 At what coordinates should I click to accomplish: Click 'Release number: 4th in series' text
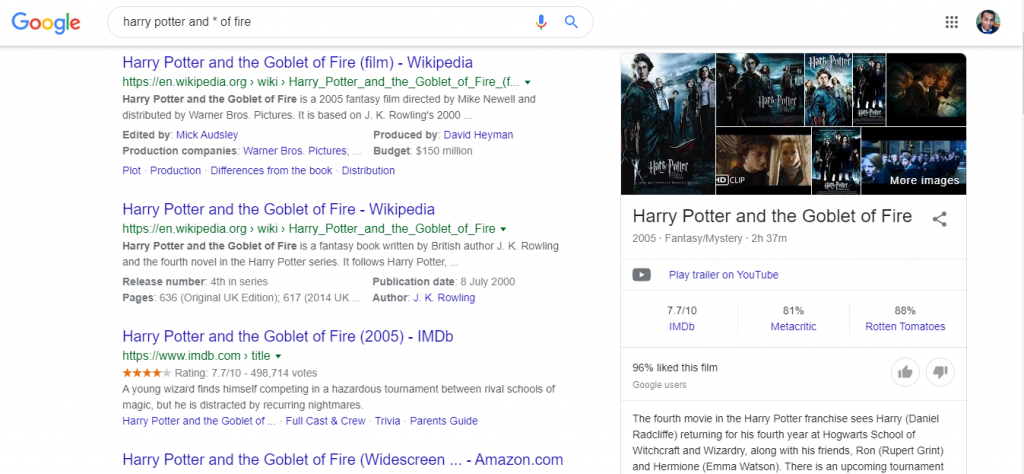point(195,282)
